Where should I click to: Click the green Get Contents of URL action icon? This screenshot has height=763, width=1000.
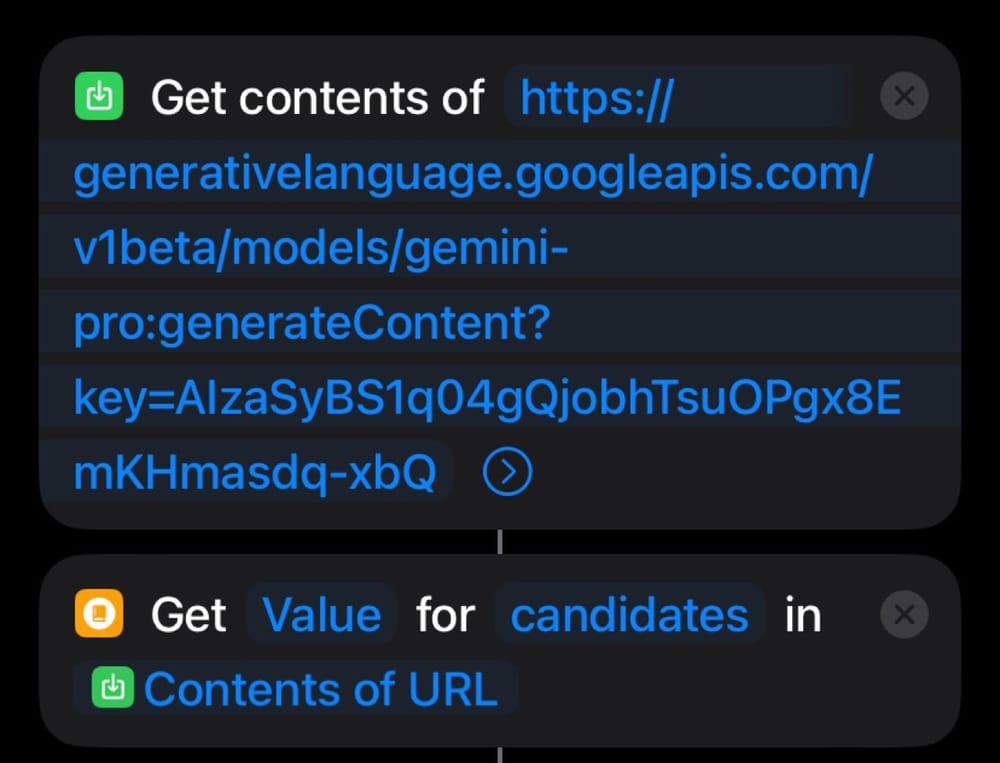99,96
